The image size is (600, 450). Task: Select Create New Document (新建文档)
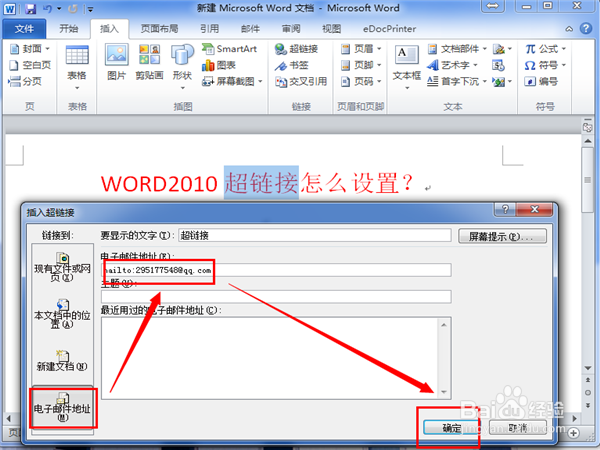(x=62, y=360)
